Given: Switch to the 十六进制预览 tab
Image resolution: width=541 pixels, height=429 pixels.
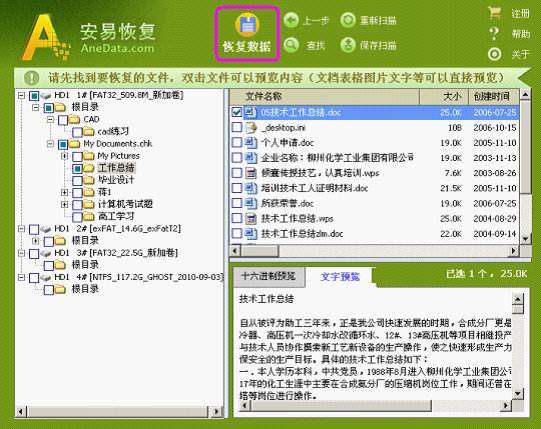Looking at the screenshot, I should 269,276.
